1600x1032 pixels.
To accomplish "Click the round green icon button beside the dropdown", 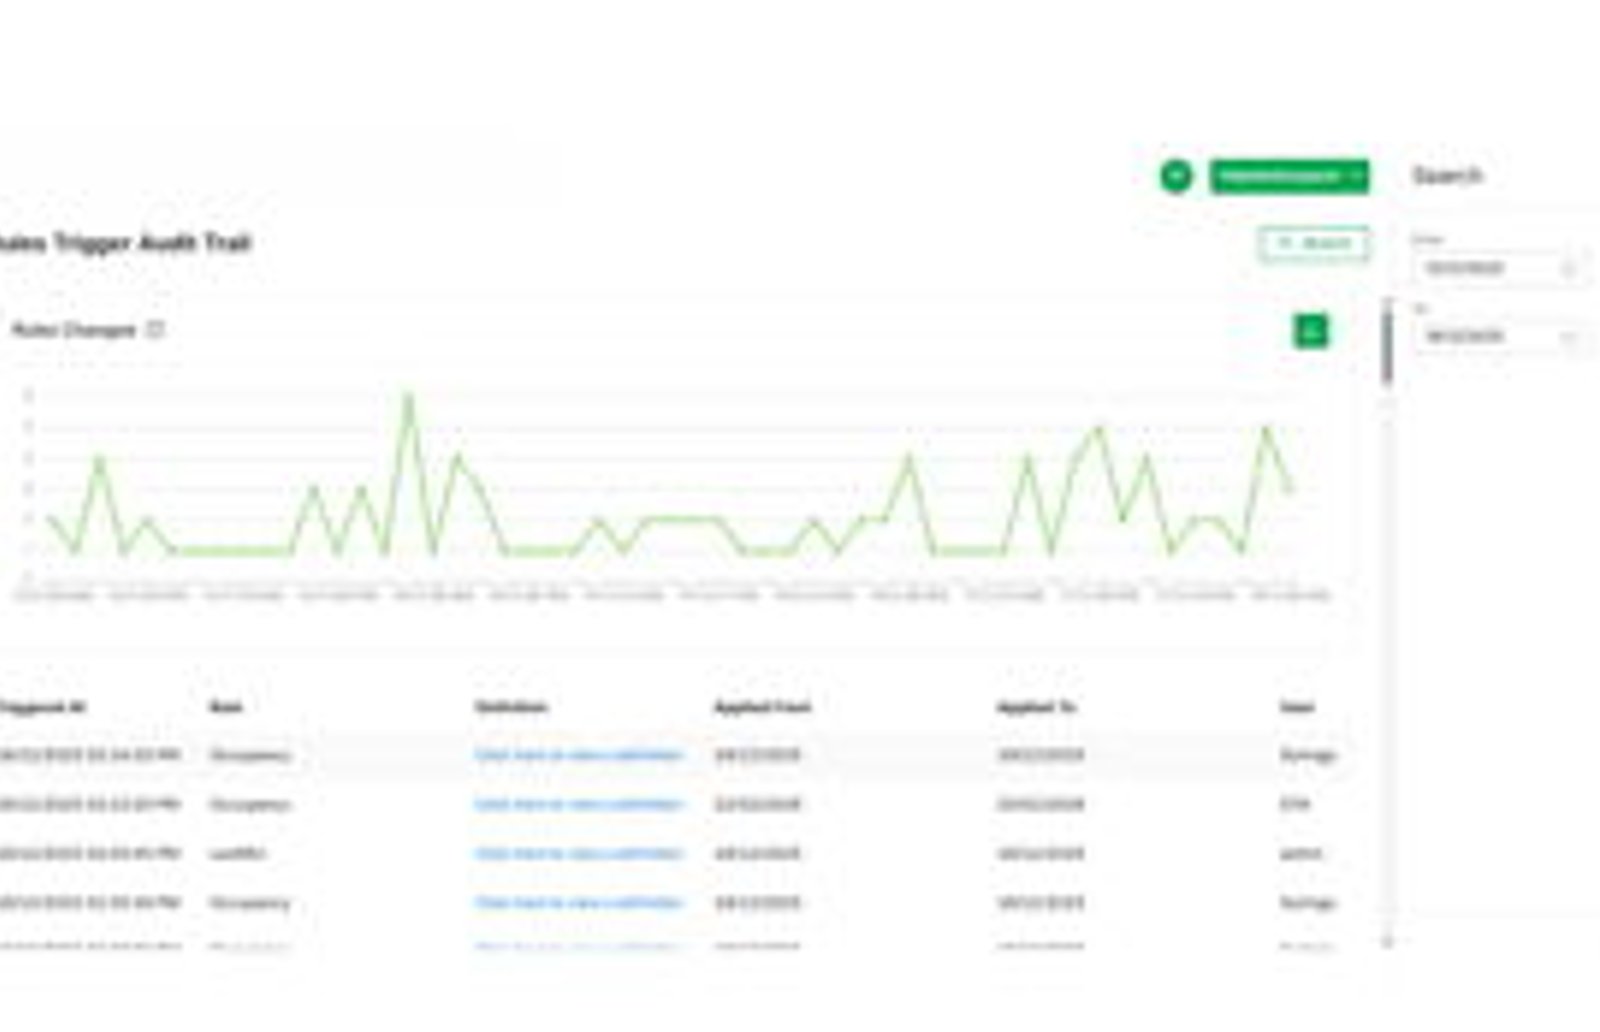I will 1176,176.
